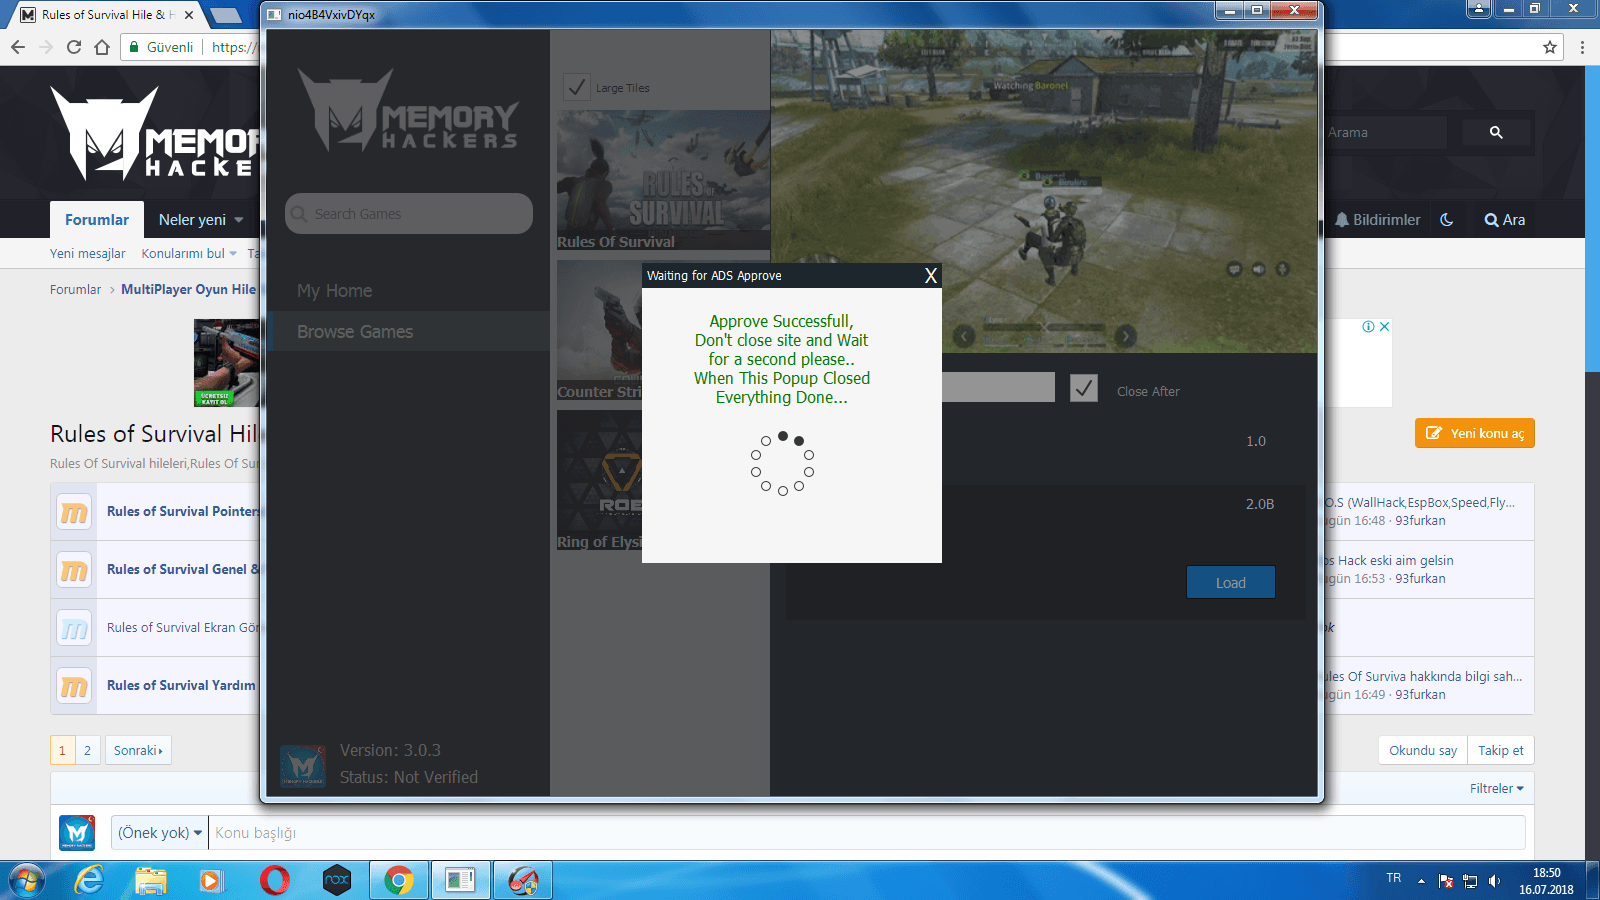Open the Windows Start menu
Screen dimensions: 1600x900
[27, 881]
